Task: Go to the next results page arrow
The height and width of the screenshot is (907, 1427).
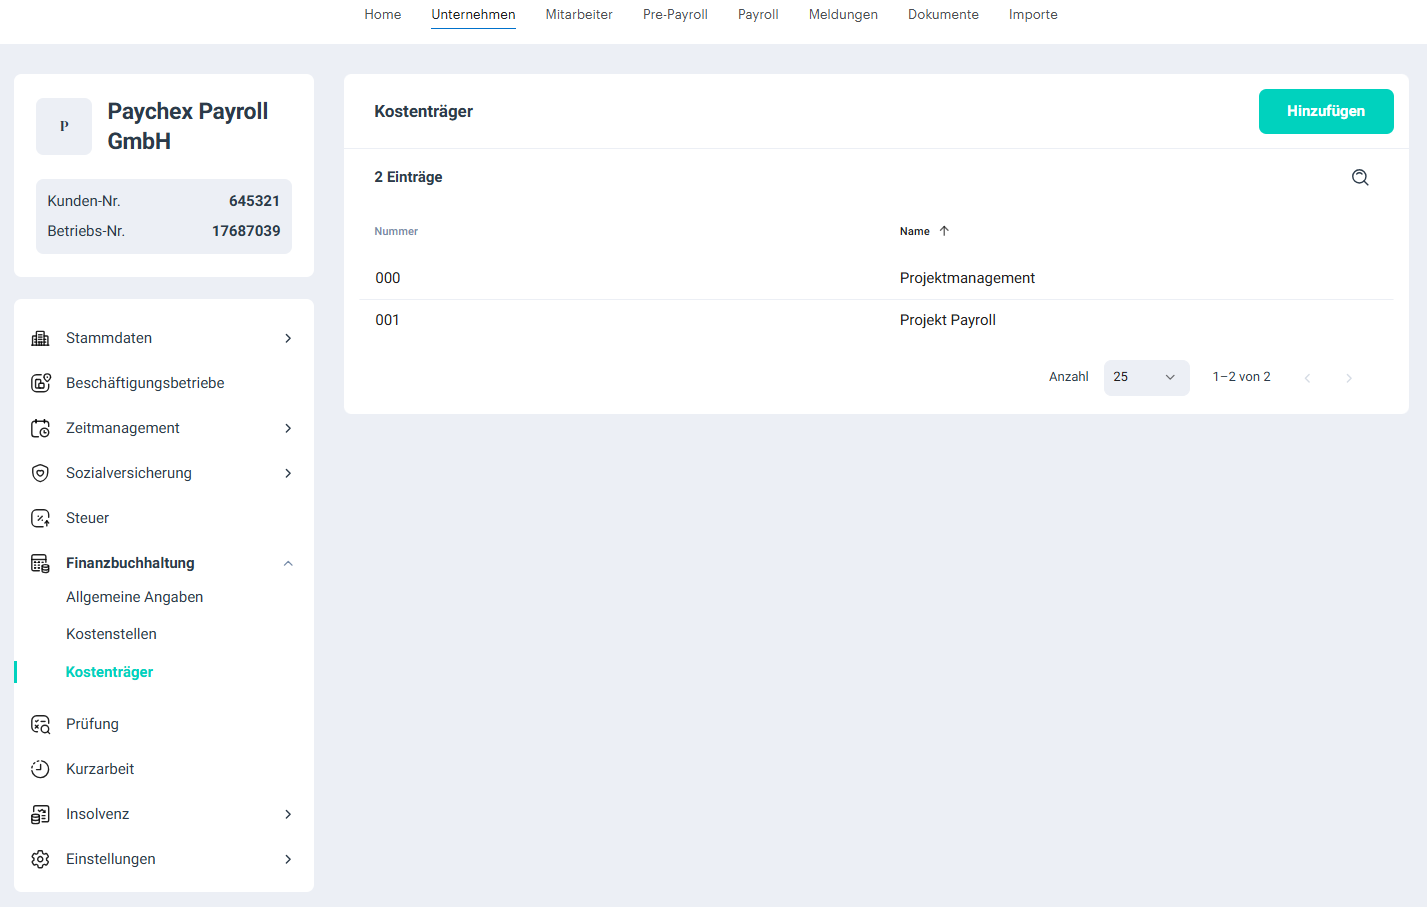Action: click(1349, 378)
